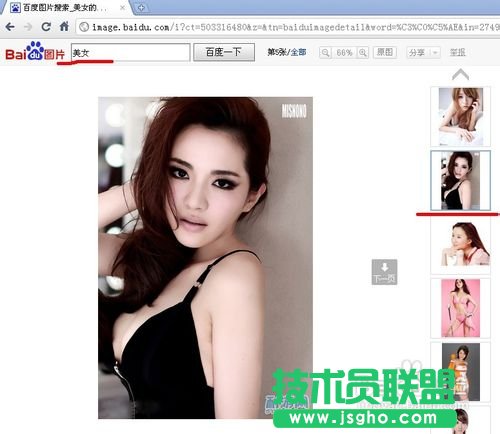Zoom in with the plus magnifier icon
The height and width of the screenshot is (434, 500).
[363, 53]
